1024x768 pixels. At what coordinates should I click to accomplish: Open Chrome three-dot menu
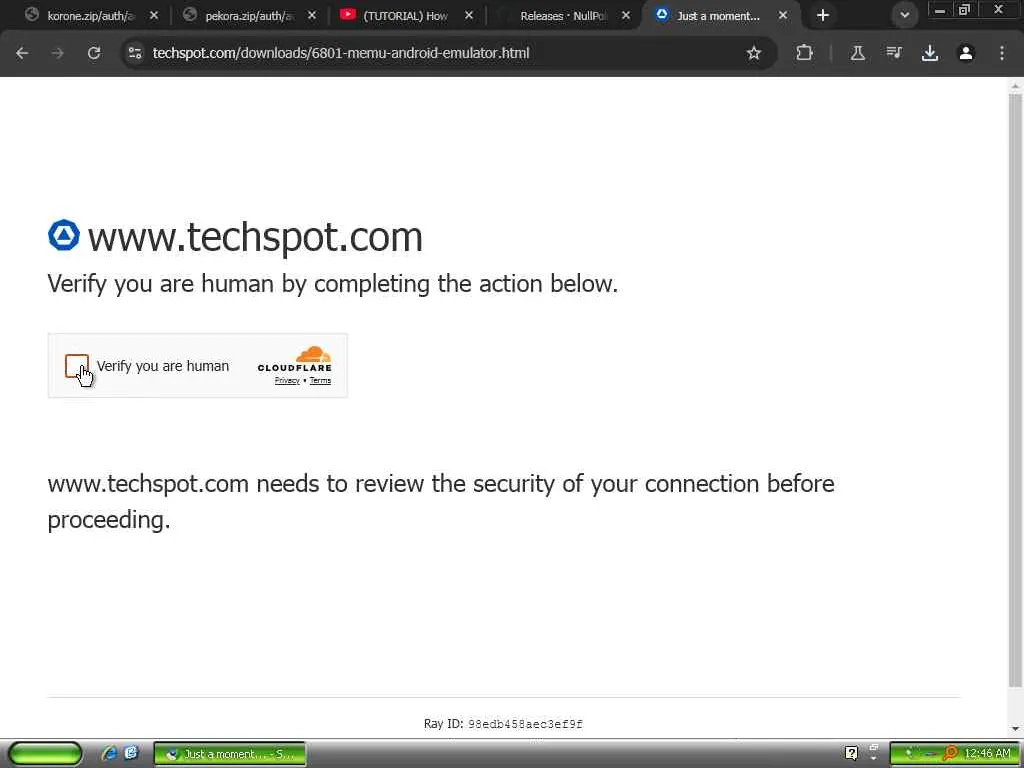click(1002, 54)
